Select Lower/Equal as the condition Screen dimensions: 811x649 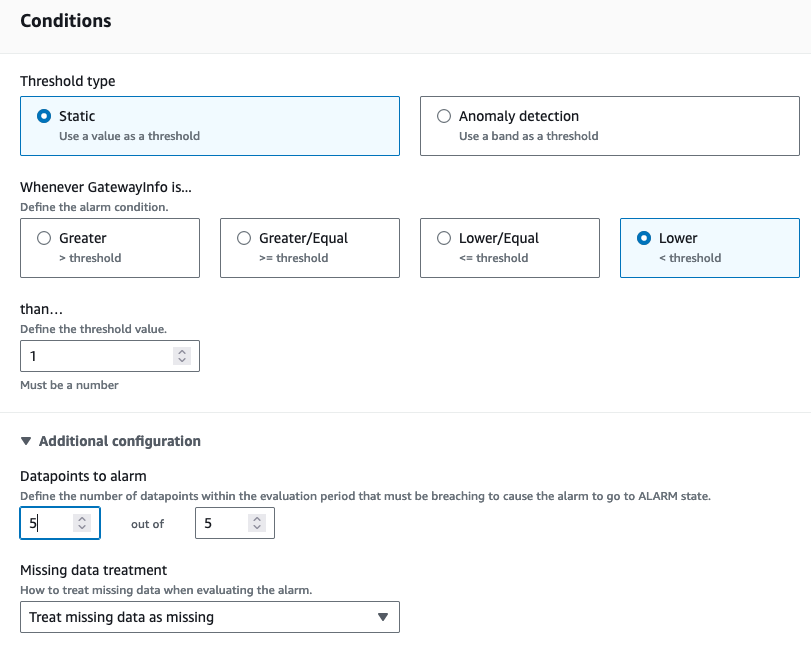tap(444, 238)
